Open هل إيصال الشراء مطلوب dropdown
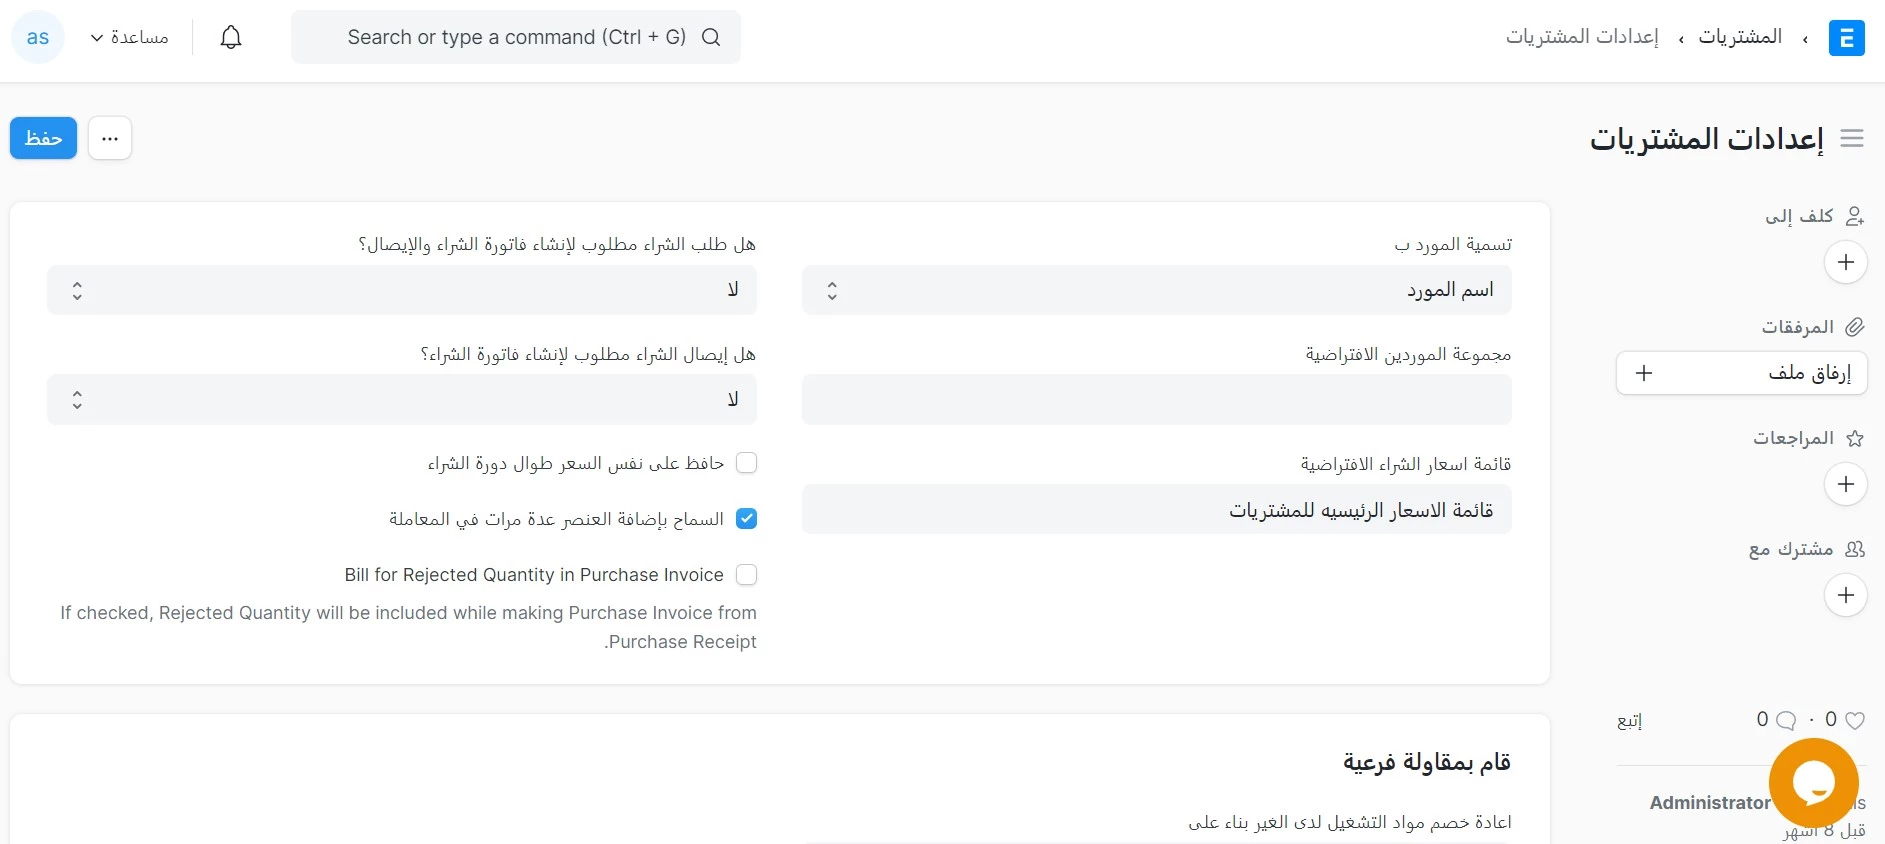This screenshot has height=844, width=1885. (x=402, y=400)
